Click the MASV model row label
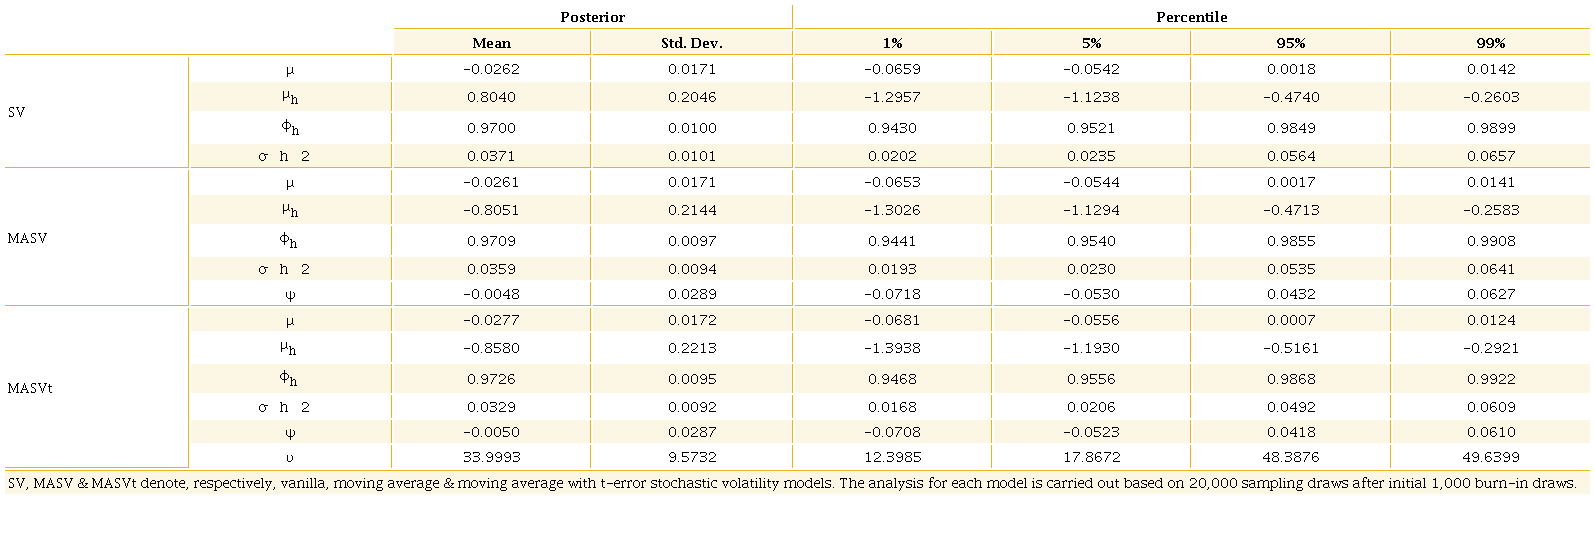Image resolution: width=1595 pixels, height=533 pixels. click(x=27, y=238)
